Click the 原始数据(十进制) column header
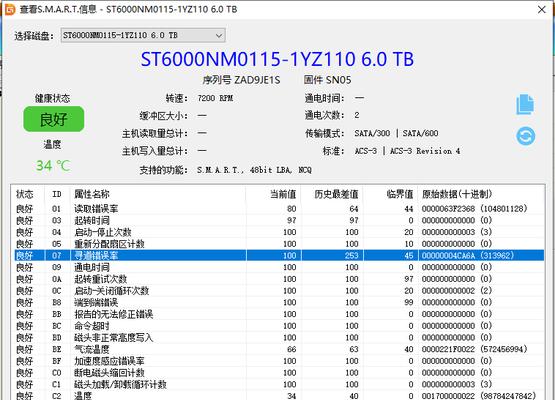Image resolution: width=555 pixels, height=400 pixels. coord(457,194)
